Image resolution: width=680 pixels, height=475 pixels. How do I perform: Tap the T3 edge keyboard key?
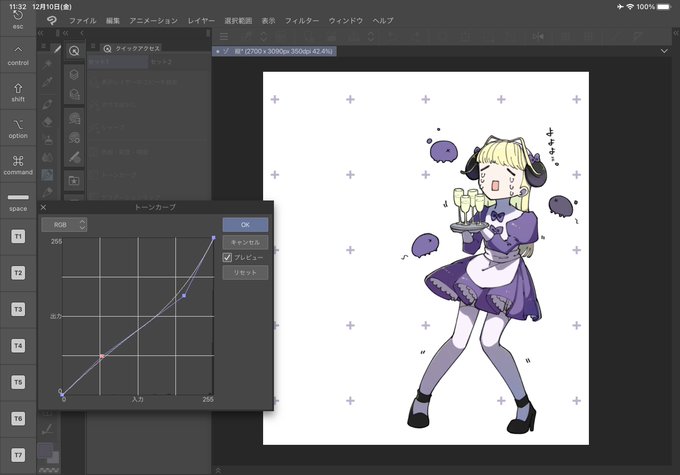[18, 309]
